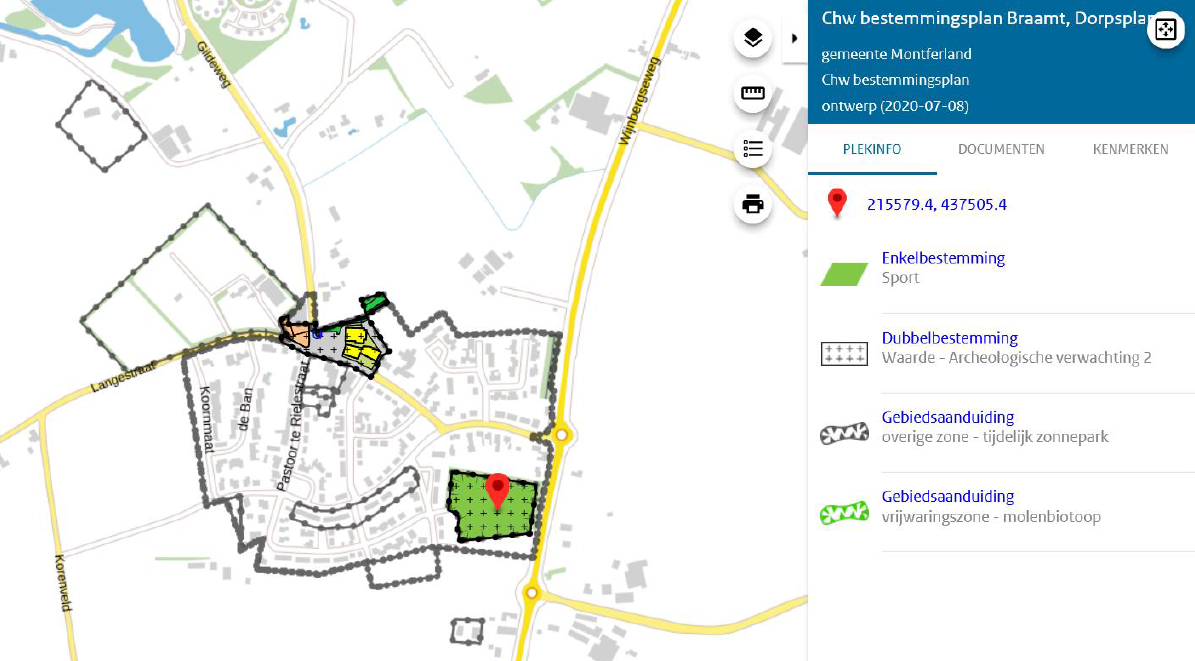Click the red marker on the map
Viewport: 1195px width, 661px height.
pos(498,490)
